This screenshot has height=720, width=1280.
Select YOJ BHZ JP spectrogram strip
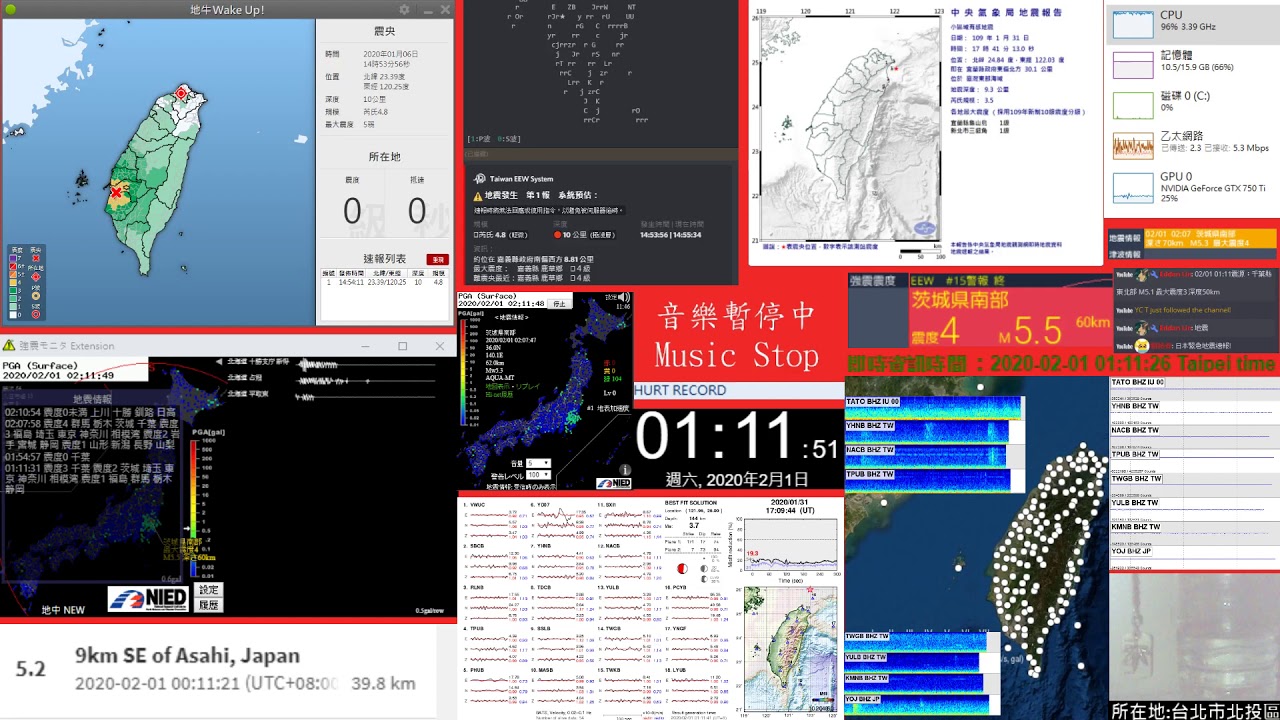click(917, 704)
